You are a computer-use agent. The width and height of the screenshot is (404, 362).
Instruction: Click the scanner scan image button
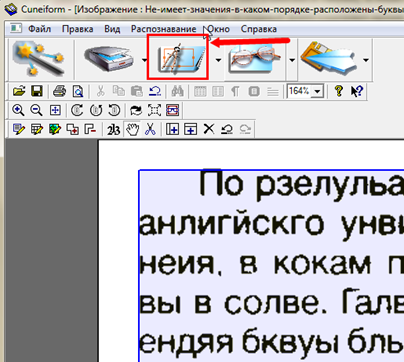click(x=109, y=59)
